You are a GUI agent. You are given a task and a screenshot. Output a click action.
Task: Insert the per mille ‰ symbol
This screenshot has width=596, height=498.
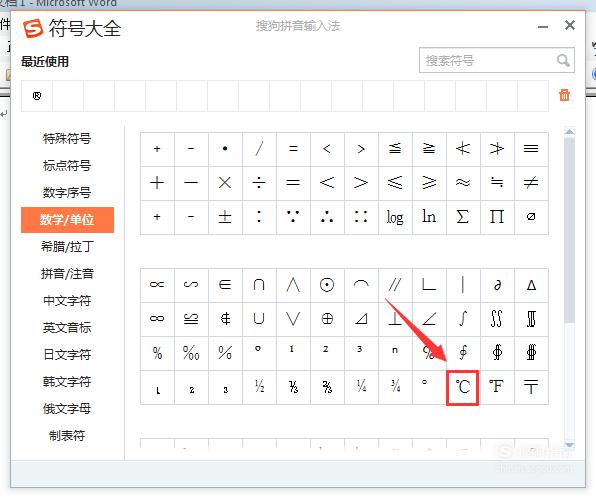[x=191, y=353]
